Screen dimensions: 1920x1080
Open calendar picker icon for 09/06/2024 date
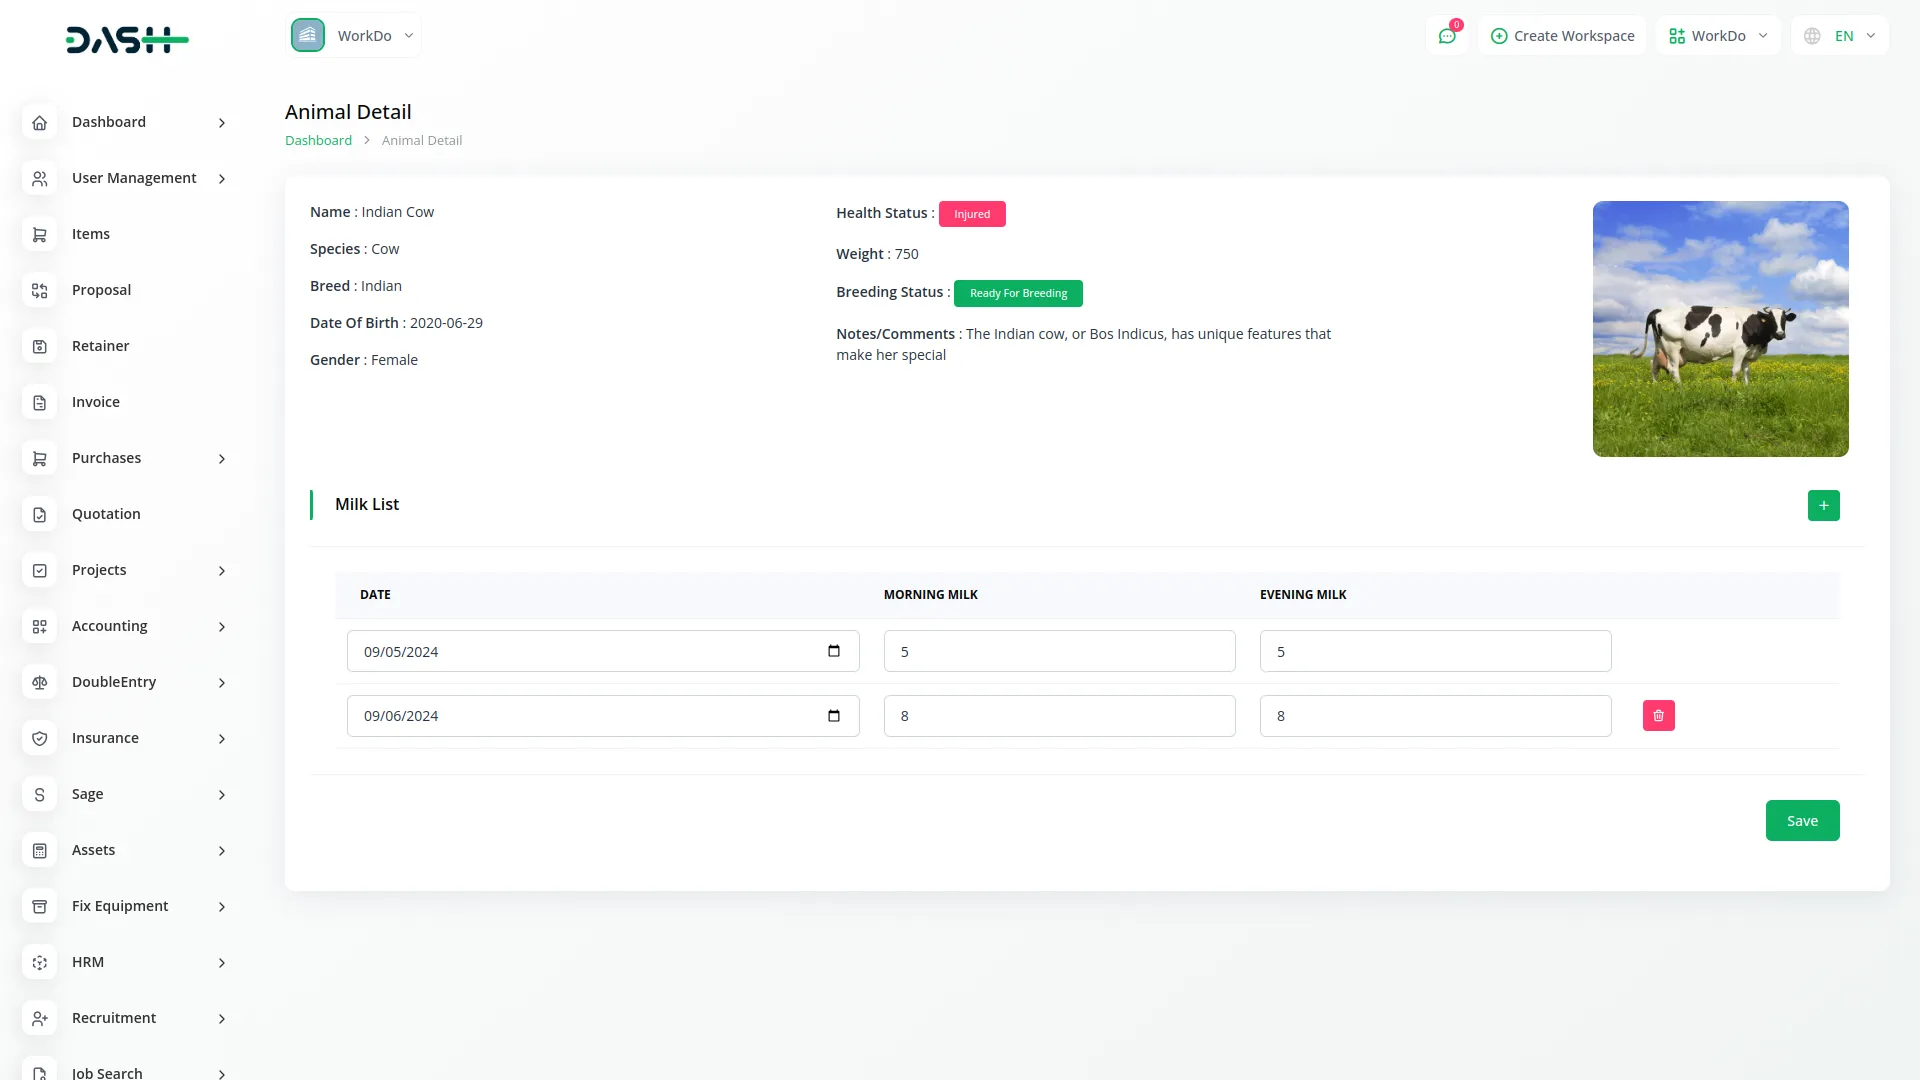(834, 716)
